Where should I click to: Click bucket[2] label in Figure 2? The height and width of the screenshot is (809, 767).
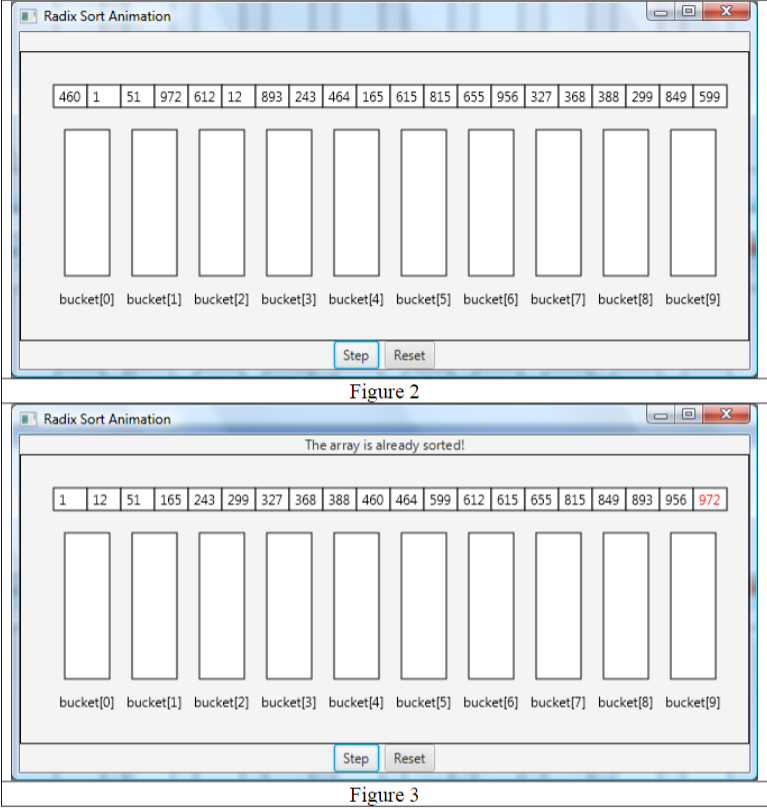point(221,299)
